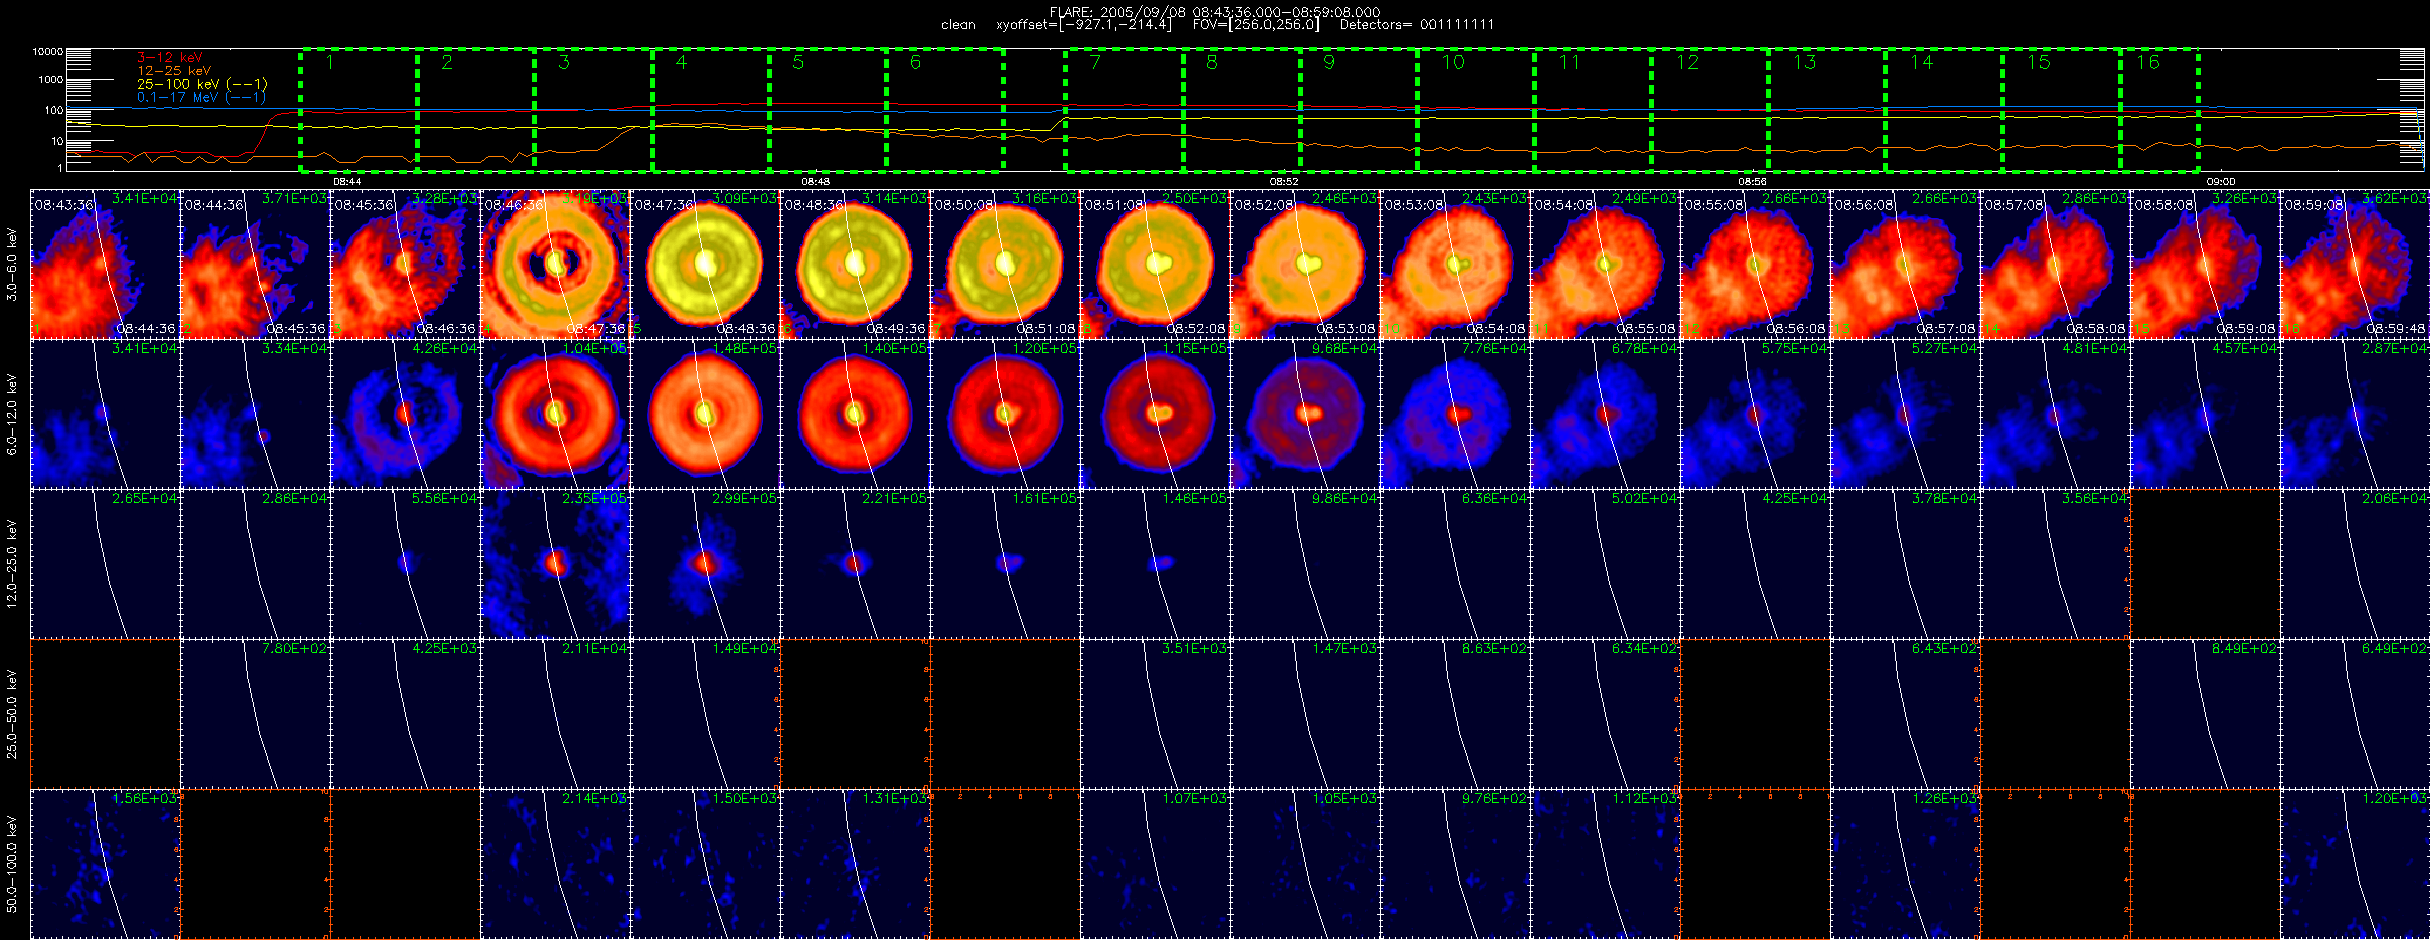Select interval box 7 on the light curve
2430x940 pixels.
1124,109
